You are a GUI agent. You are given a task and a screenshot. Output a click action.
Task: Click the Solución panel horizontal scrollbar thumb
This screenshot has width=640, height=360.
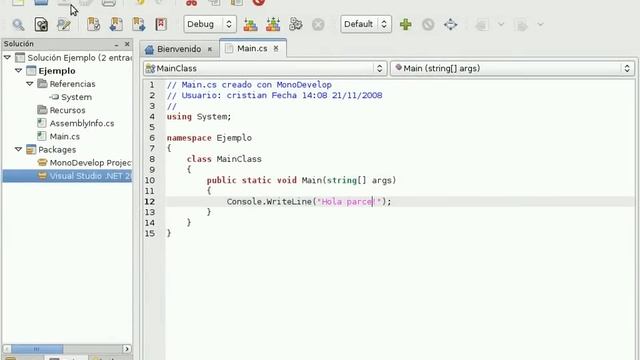[37, 349]
